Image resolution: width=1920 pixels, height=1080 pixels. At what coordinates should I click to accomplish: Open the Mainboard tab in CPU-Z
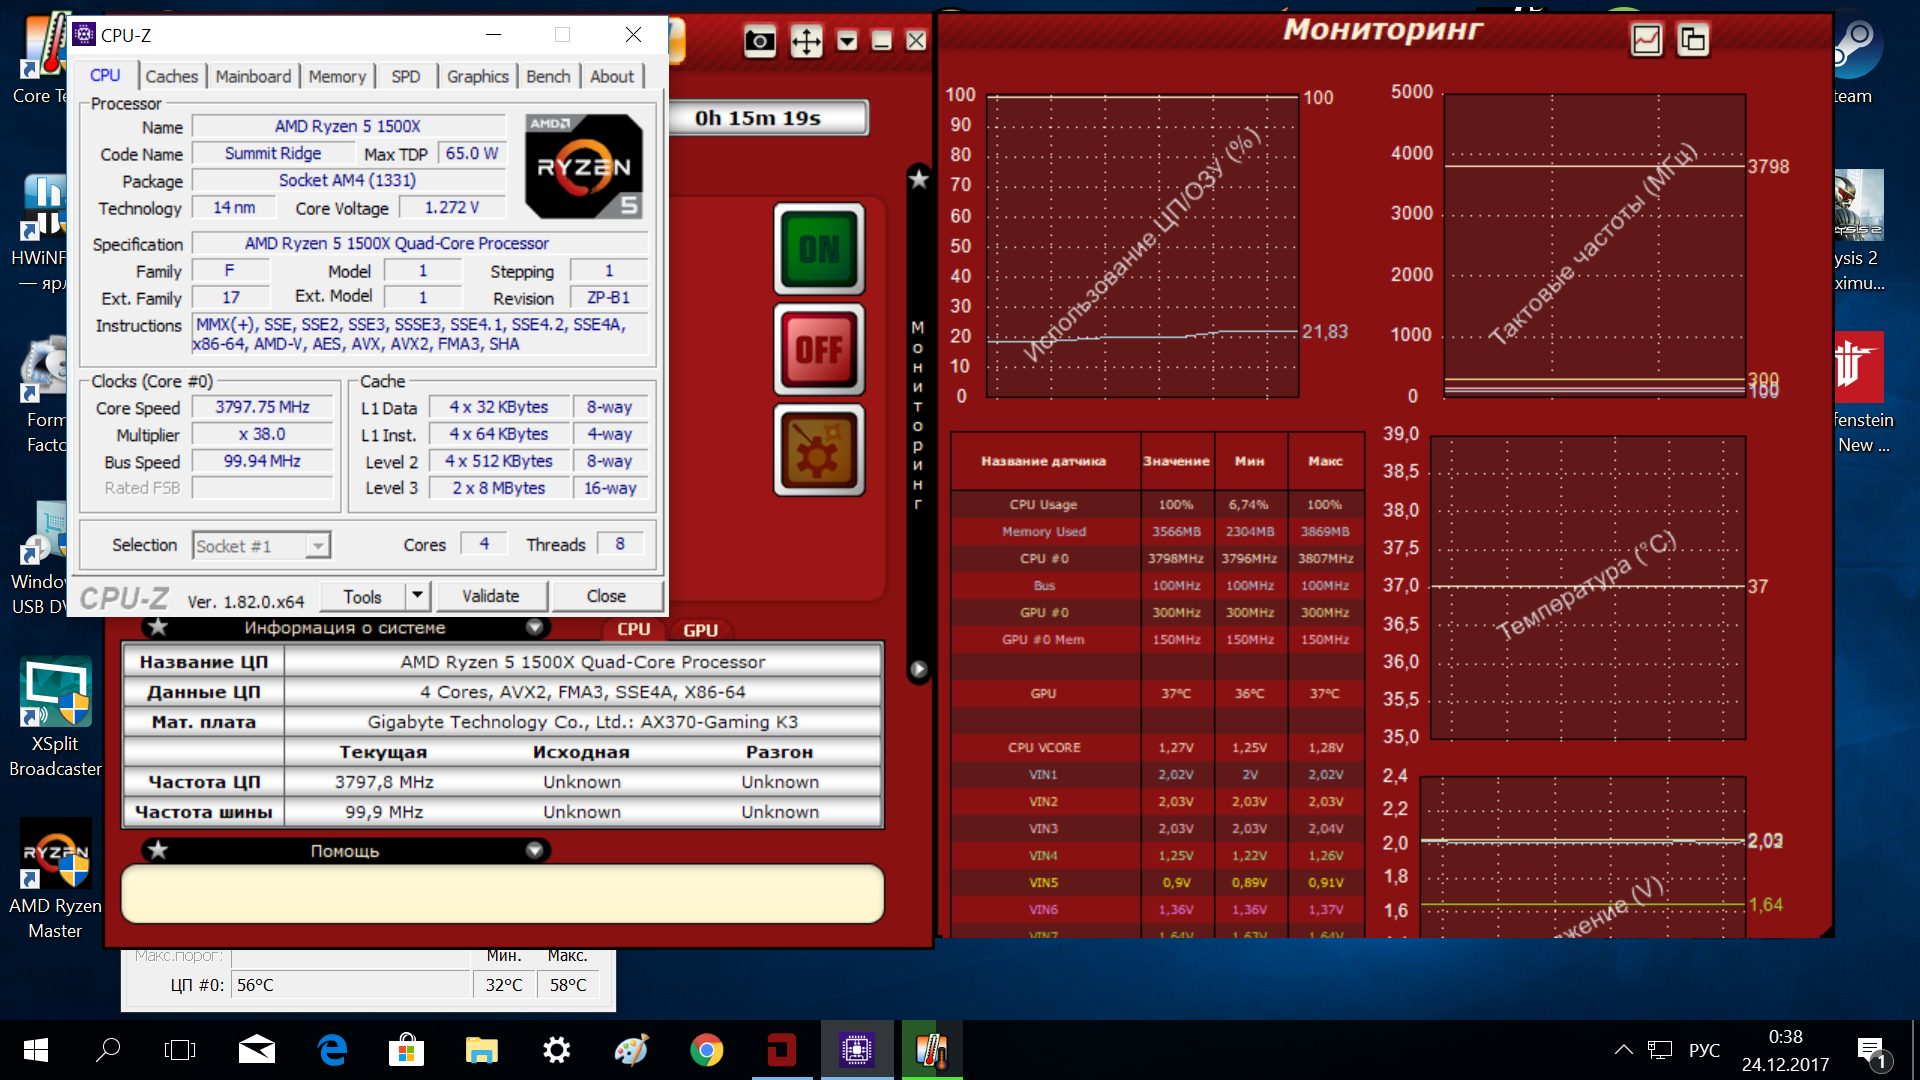tap(253, 76)
